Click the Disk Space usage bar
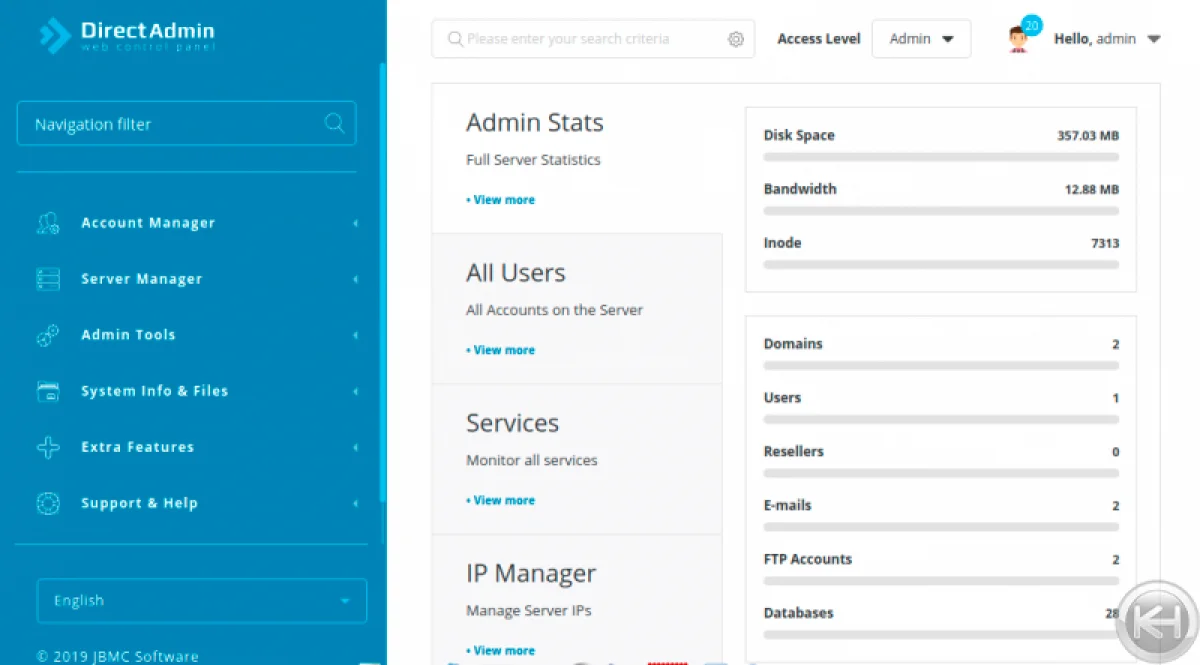Viewport: 1200px width, 665px height. point(940,157)
